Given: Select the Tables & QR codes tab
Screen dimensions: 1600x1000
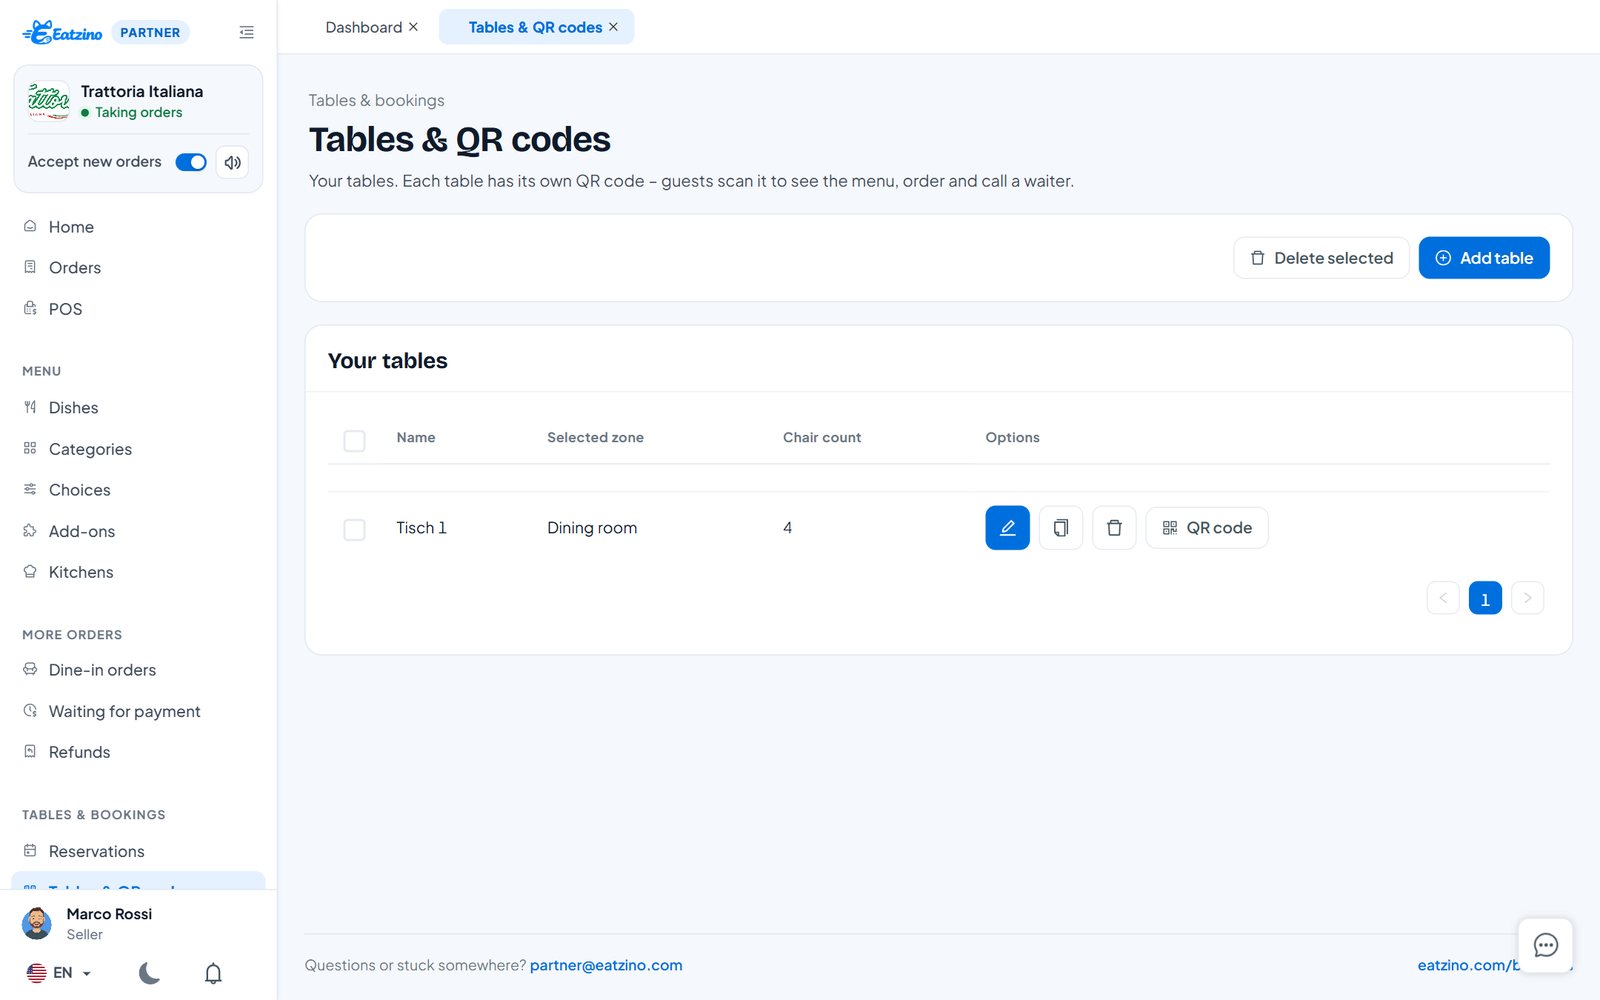Looking at the screenshot, I should coord(535,27).
